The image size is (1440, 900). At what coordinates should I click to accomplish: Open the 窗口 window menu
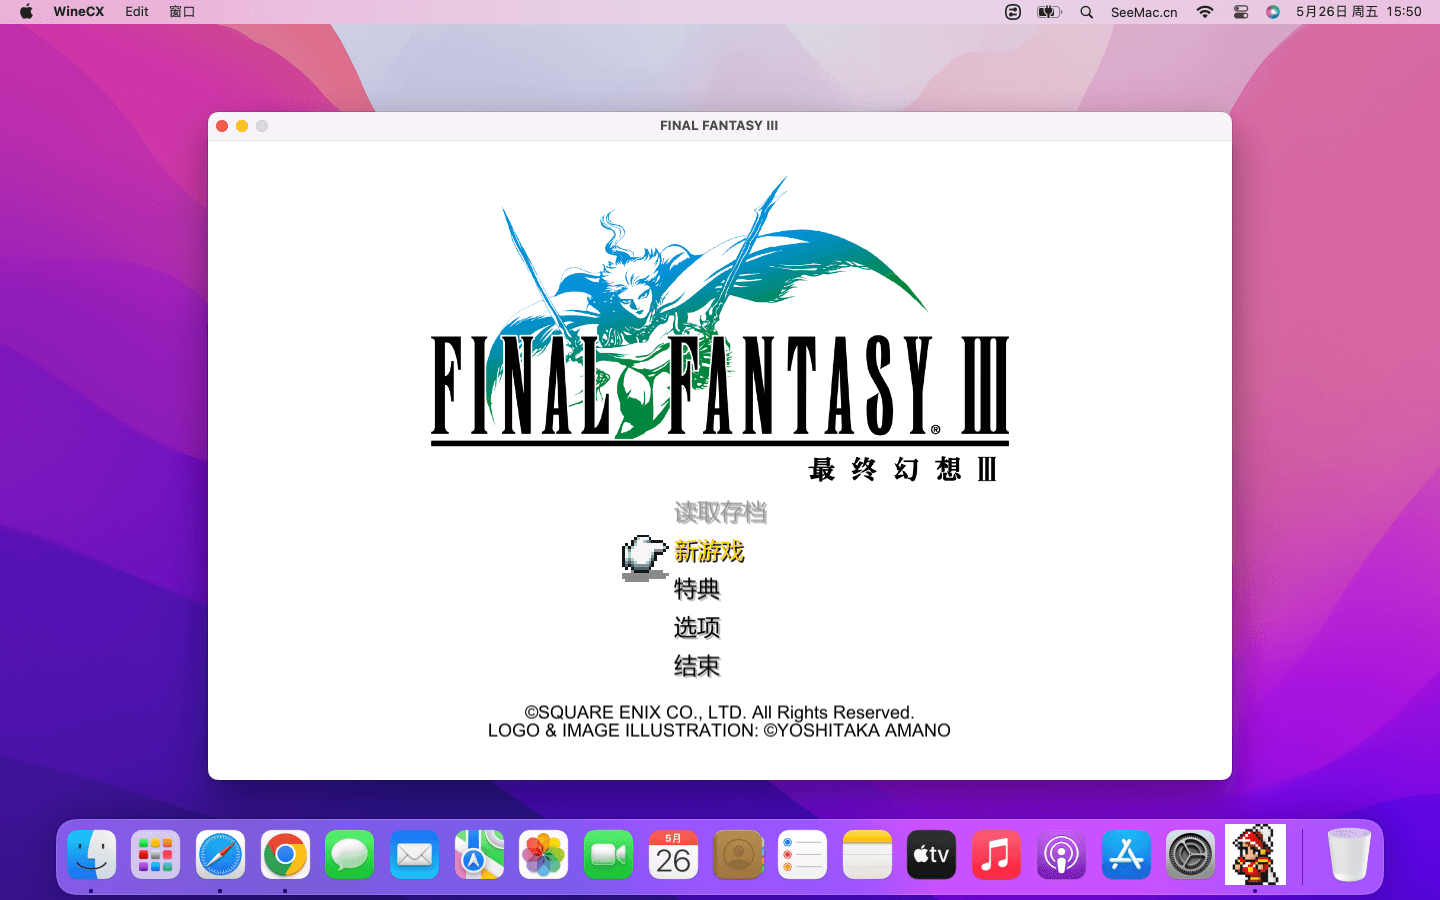click(x=182, y=12)
